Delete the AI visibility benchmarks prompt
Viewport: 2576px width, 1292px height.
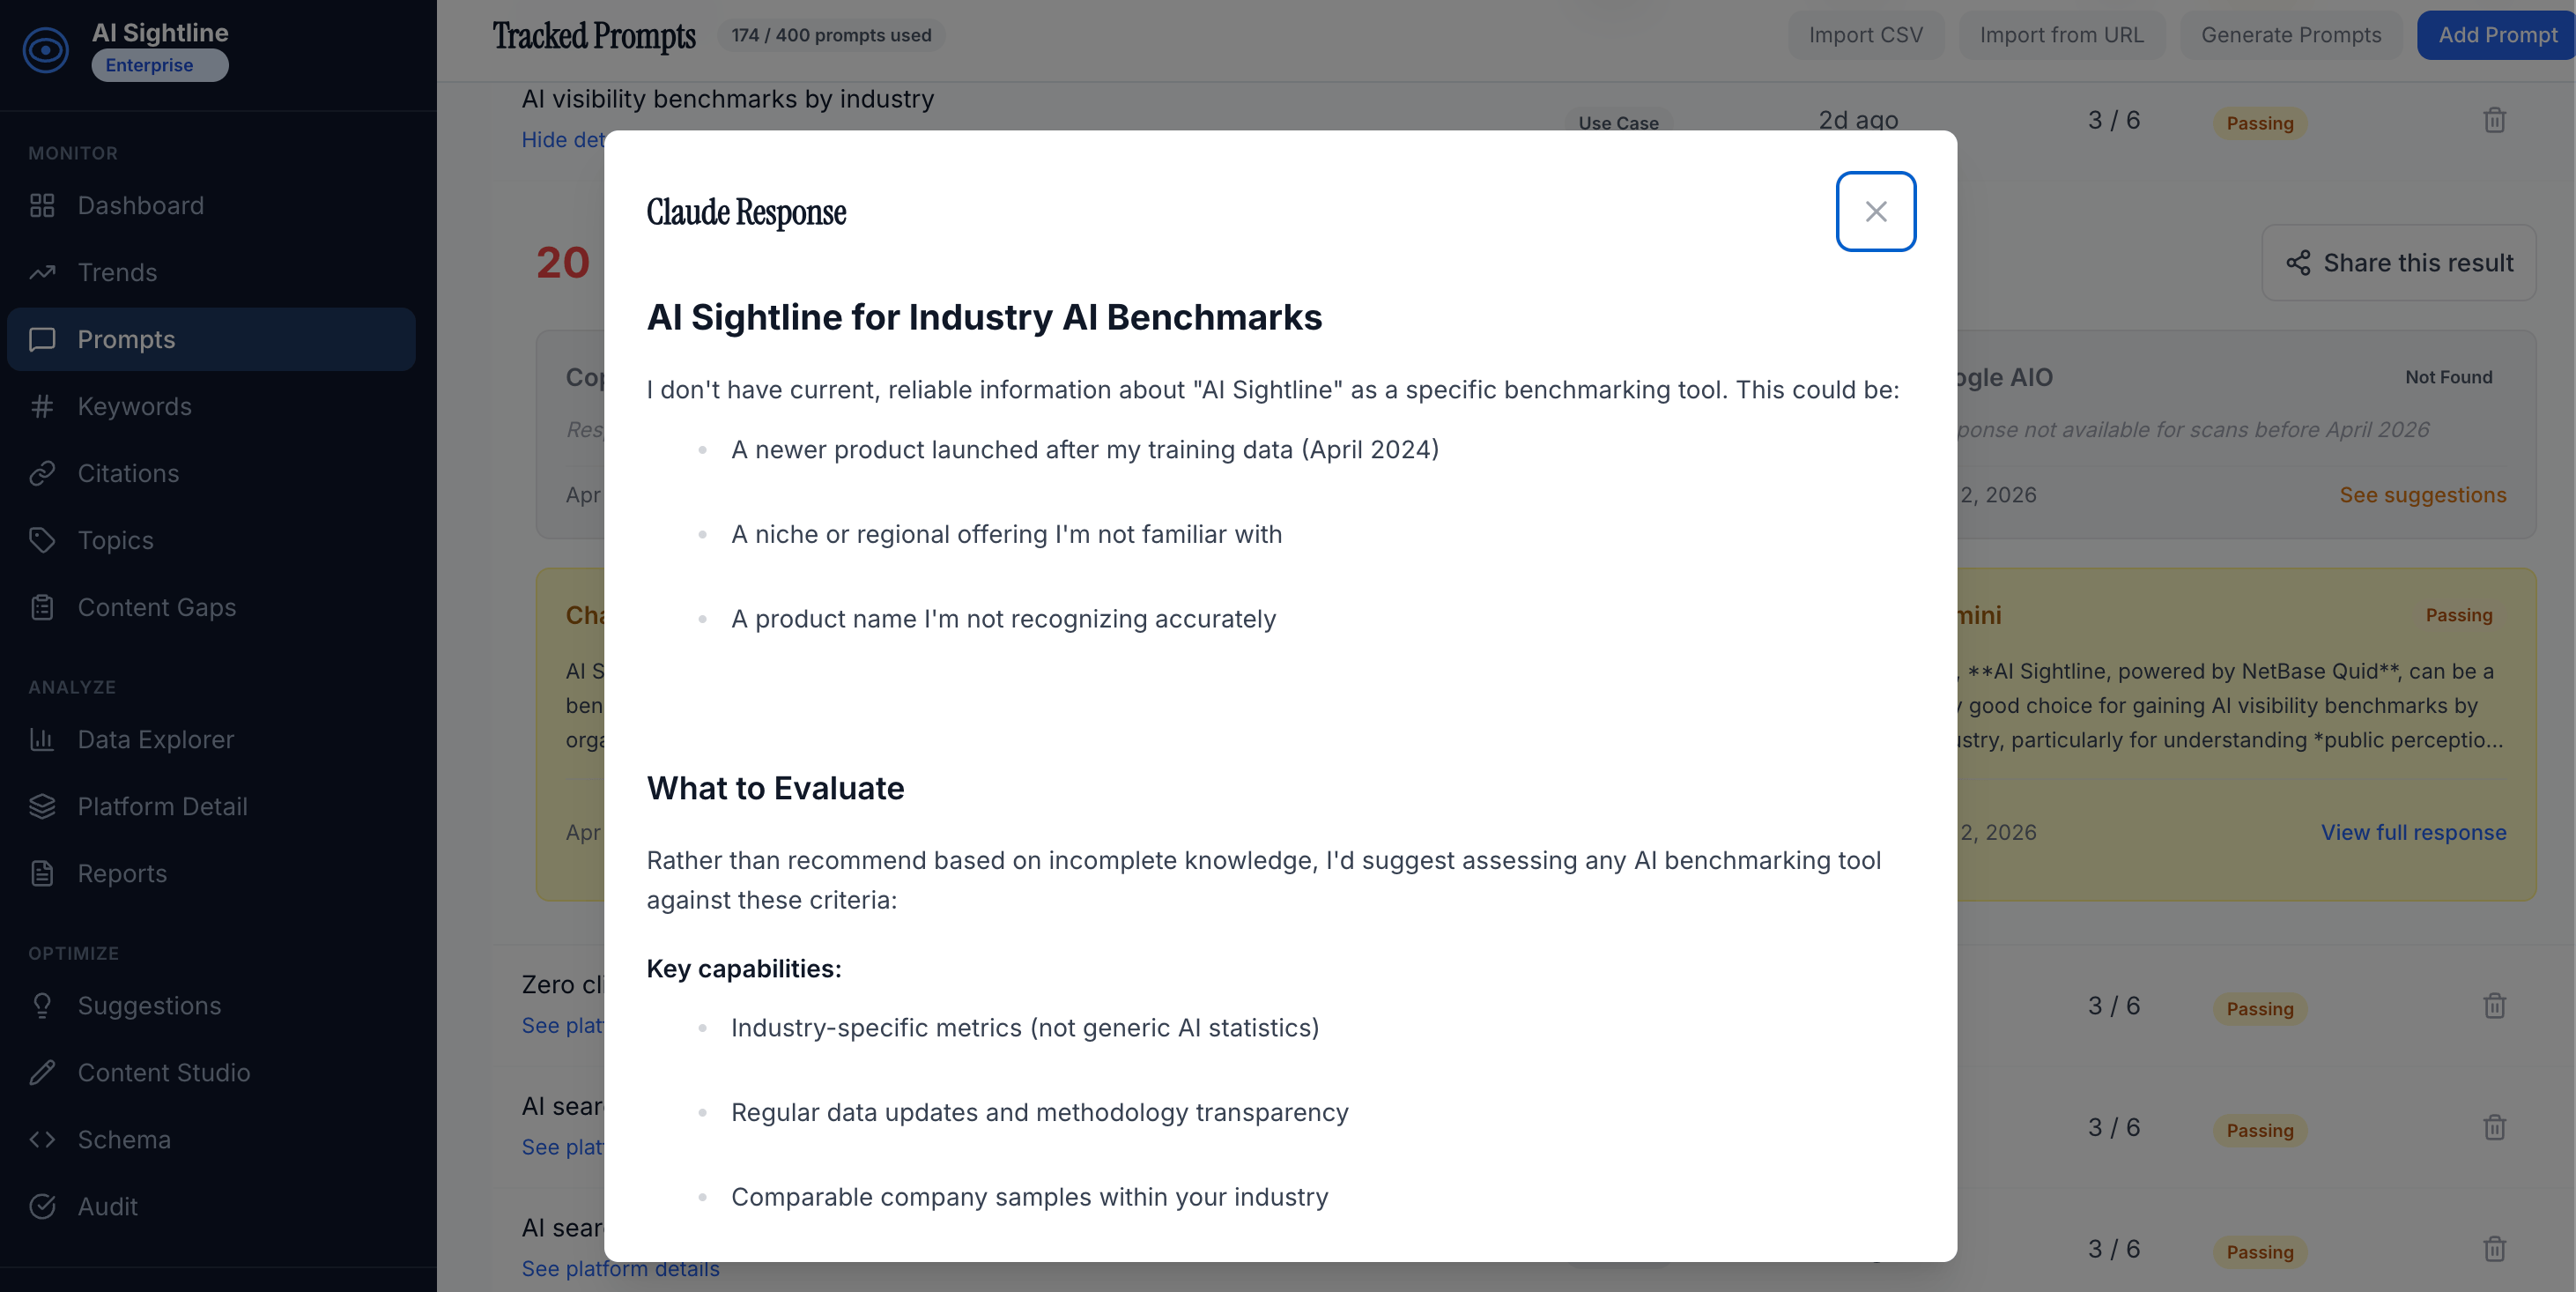[x=2494, y=120]
